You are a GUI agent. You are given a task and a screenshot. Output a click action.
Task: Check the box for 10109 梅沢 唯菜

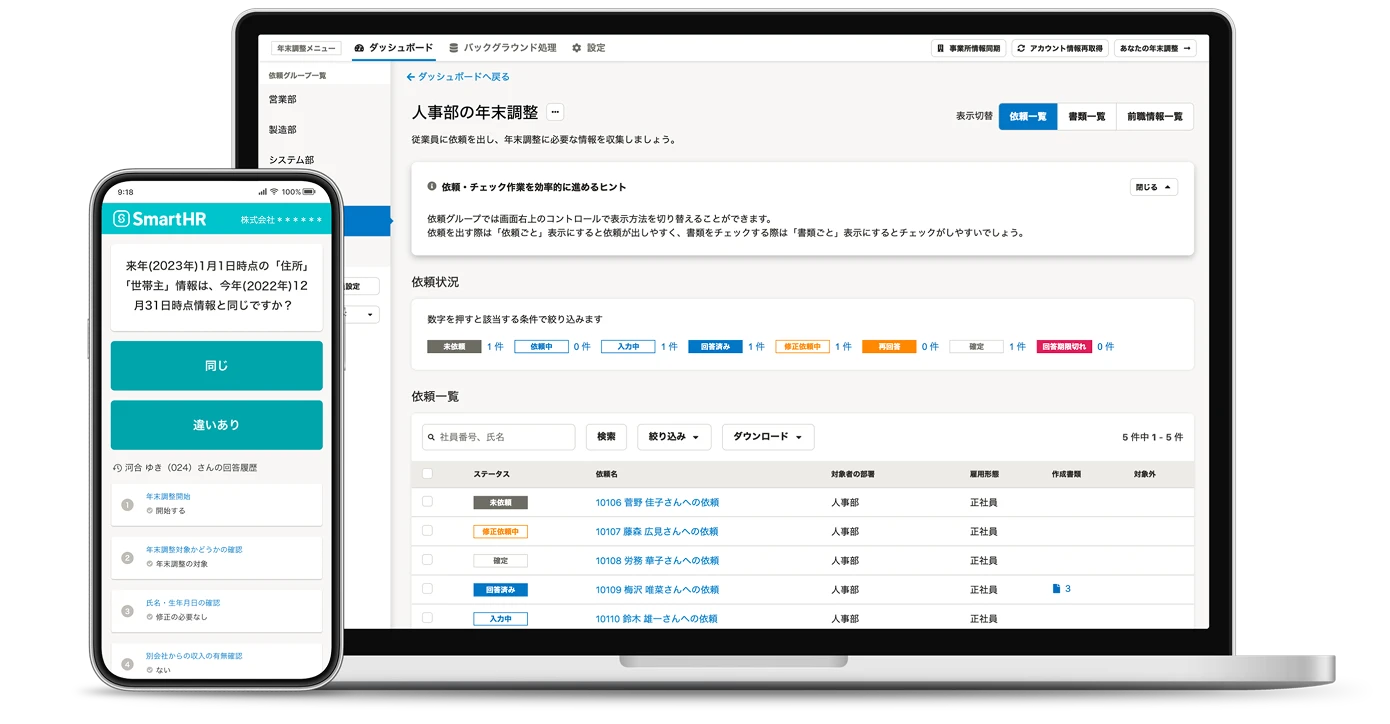click(x=427, y=589)
